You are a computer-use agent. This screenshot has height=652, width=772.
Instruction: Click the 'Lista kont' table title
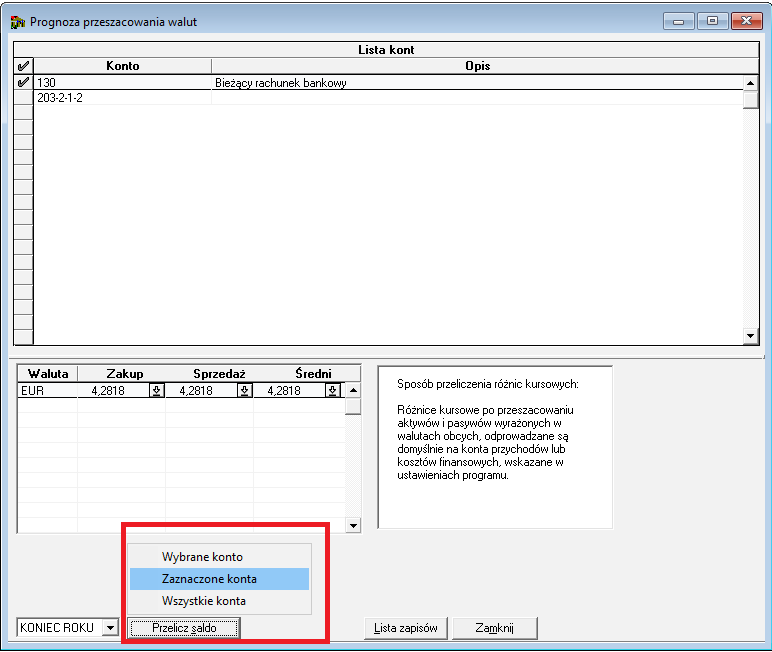pos(386,50)
